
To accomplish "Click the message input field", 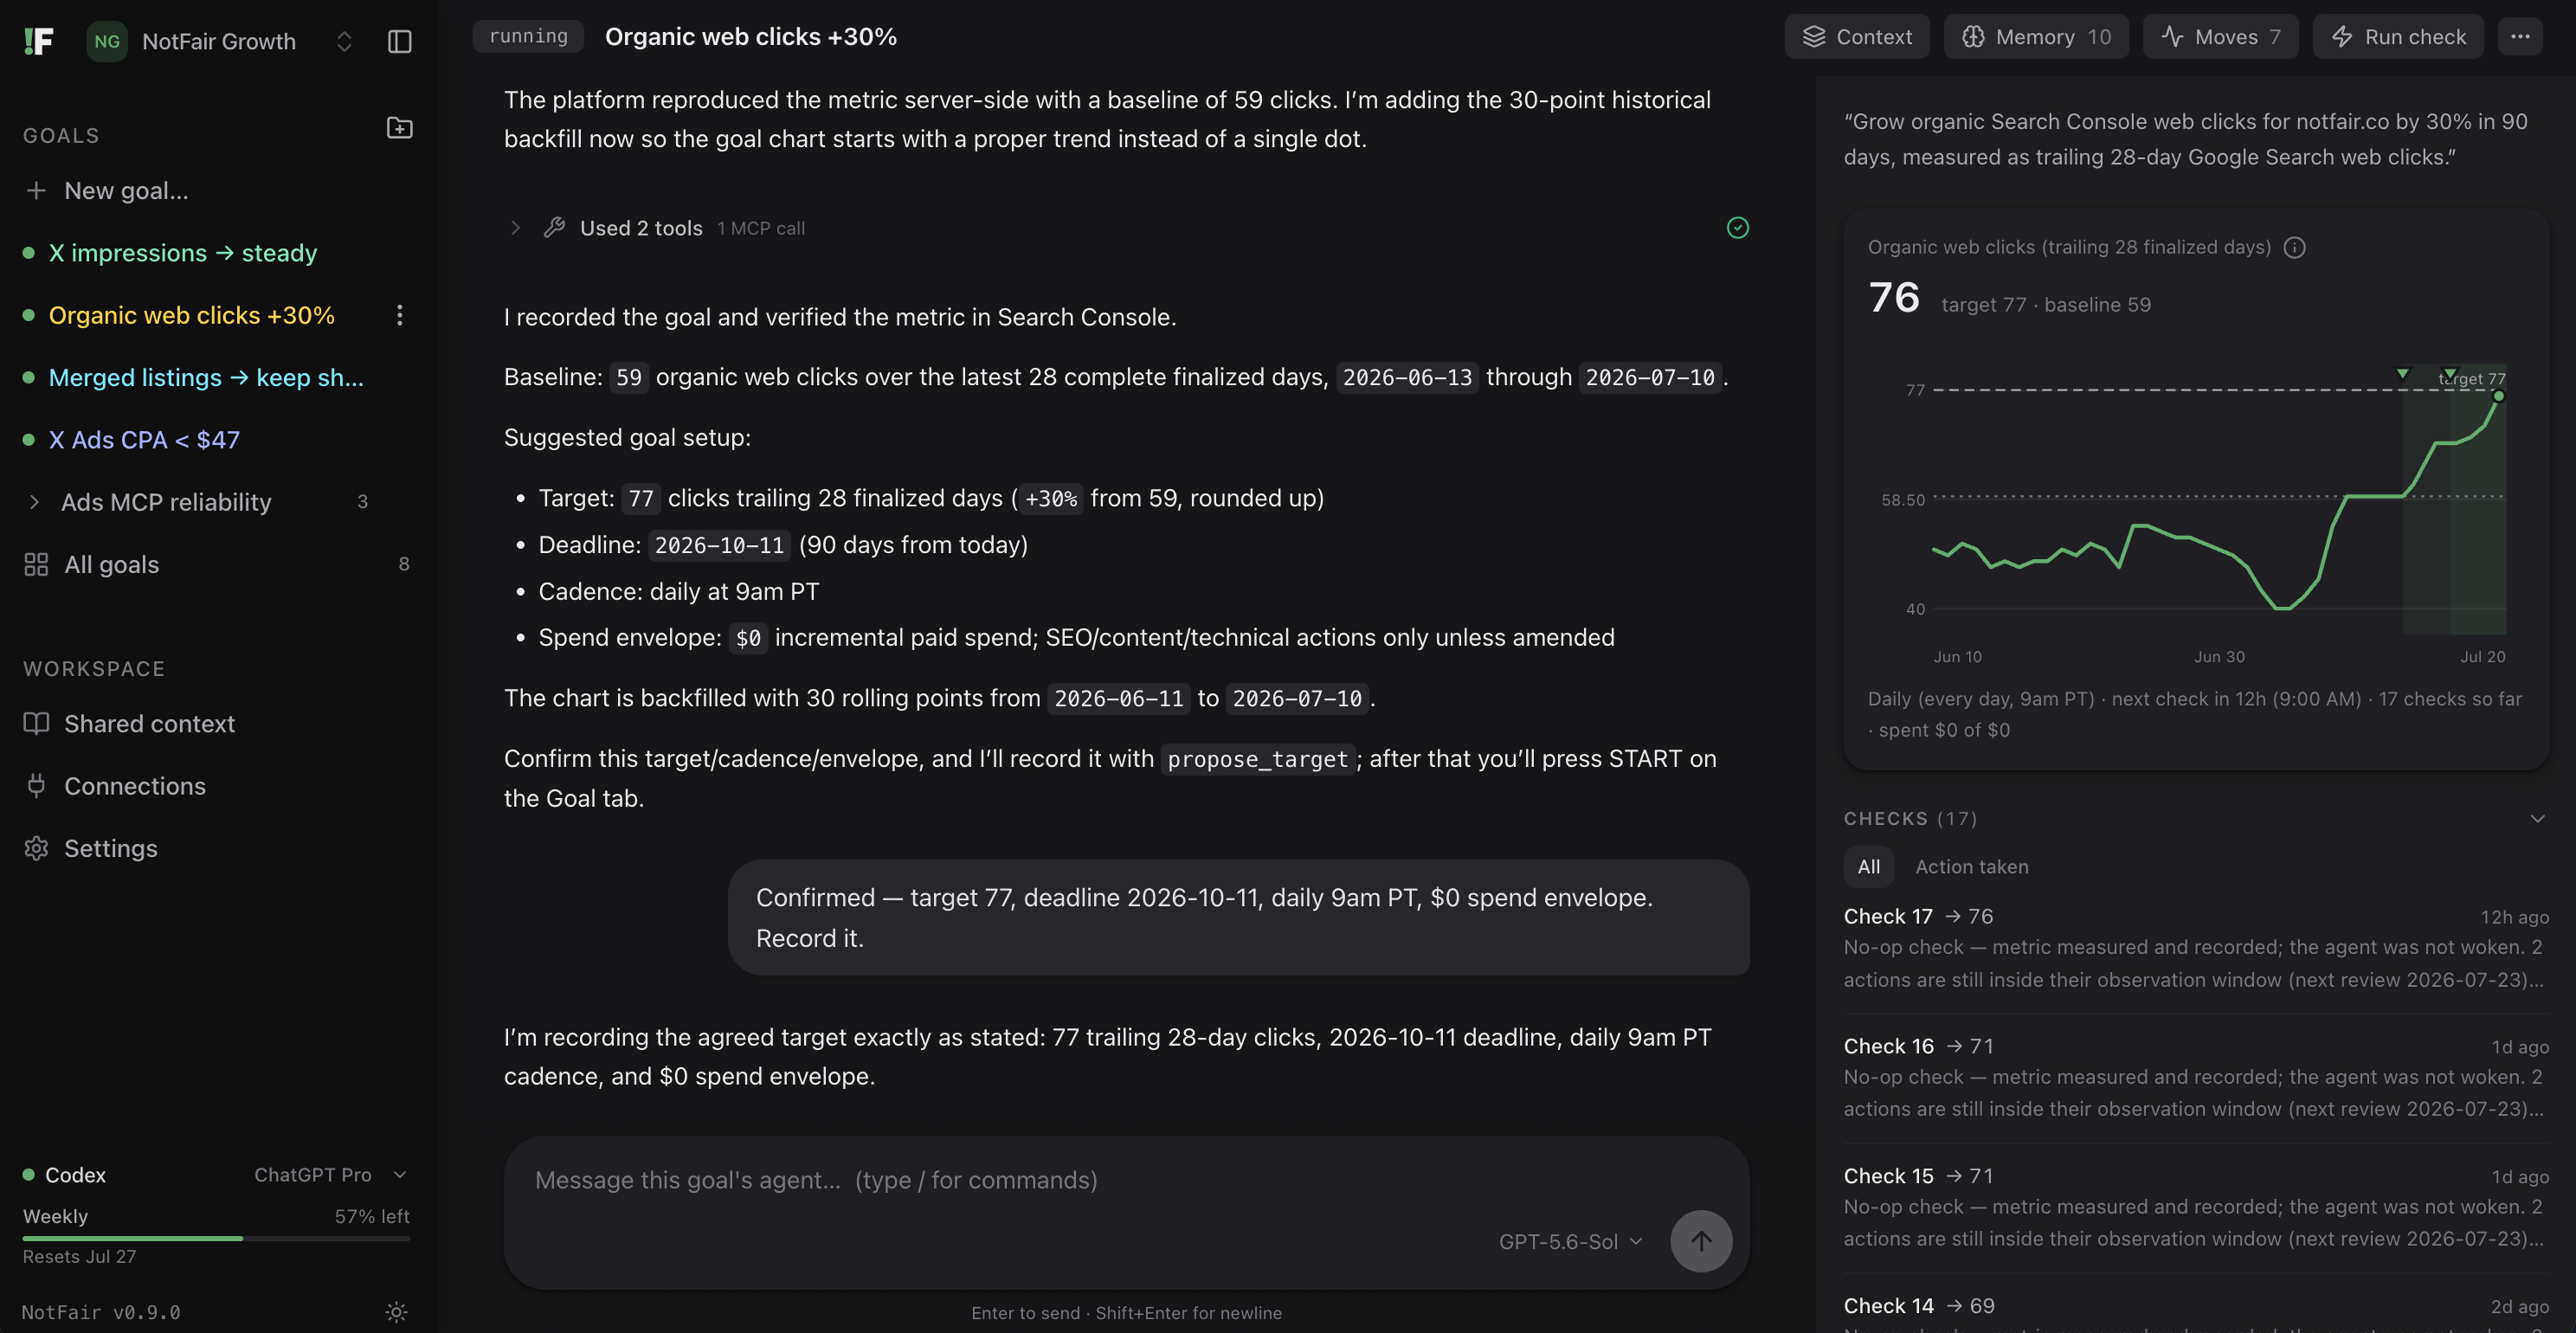I will pos(1085,1180).
